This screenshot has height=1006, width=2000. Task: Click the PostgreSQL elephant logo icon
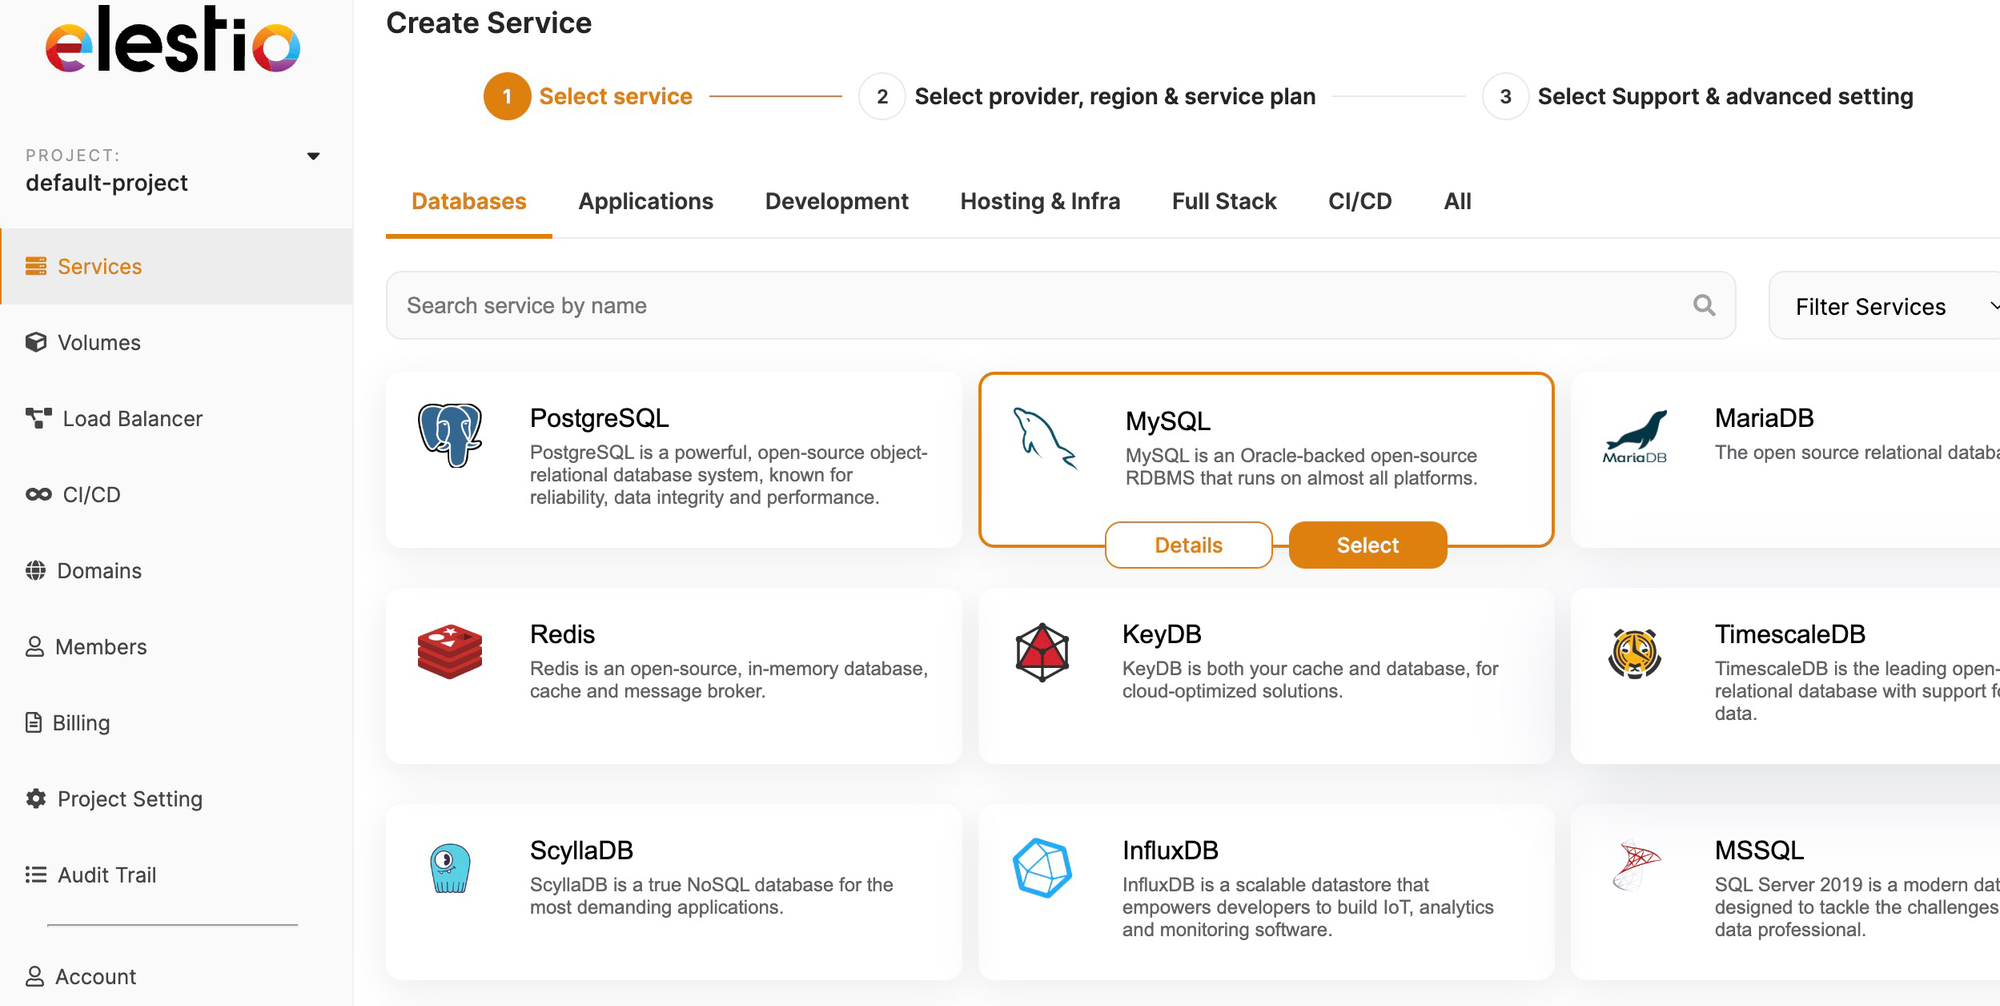tap(450, 435)
